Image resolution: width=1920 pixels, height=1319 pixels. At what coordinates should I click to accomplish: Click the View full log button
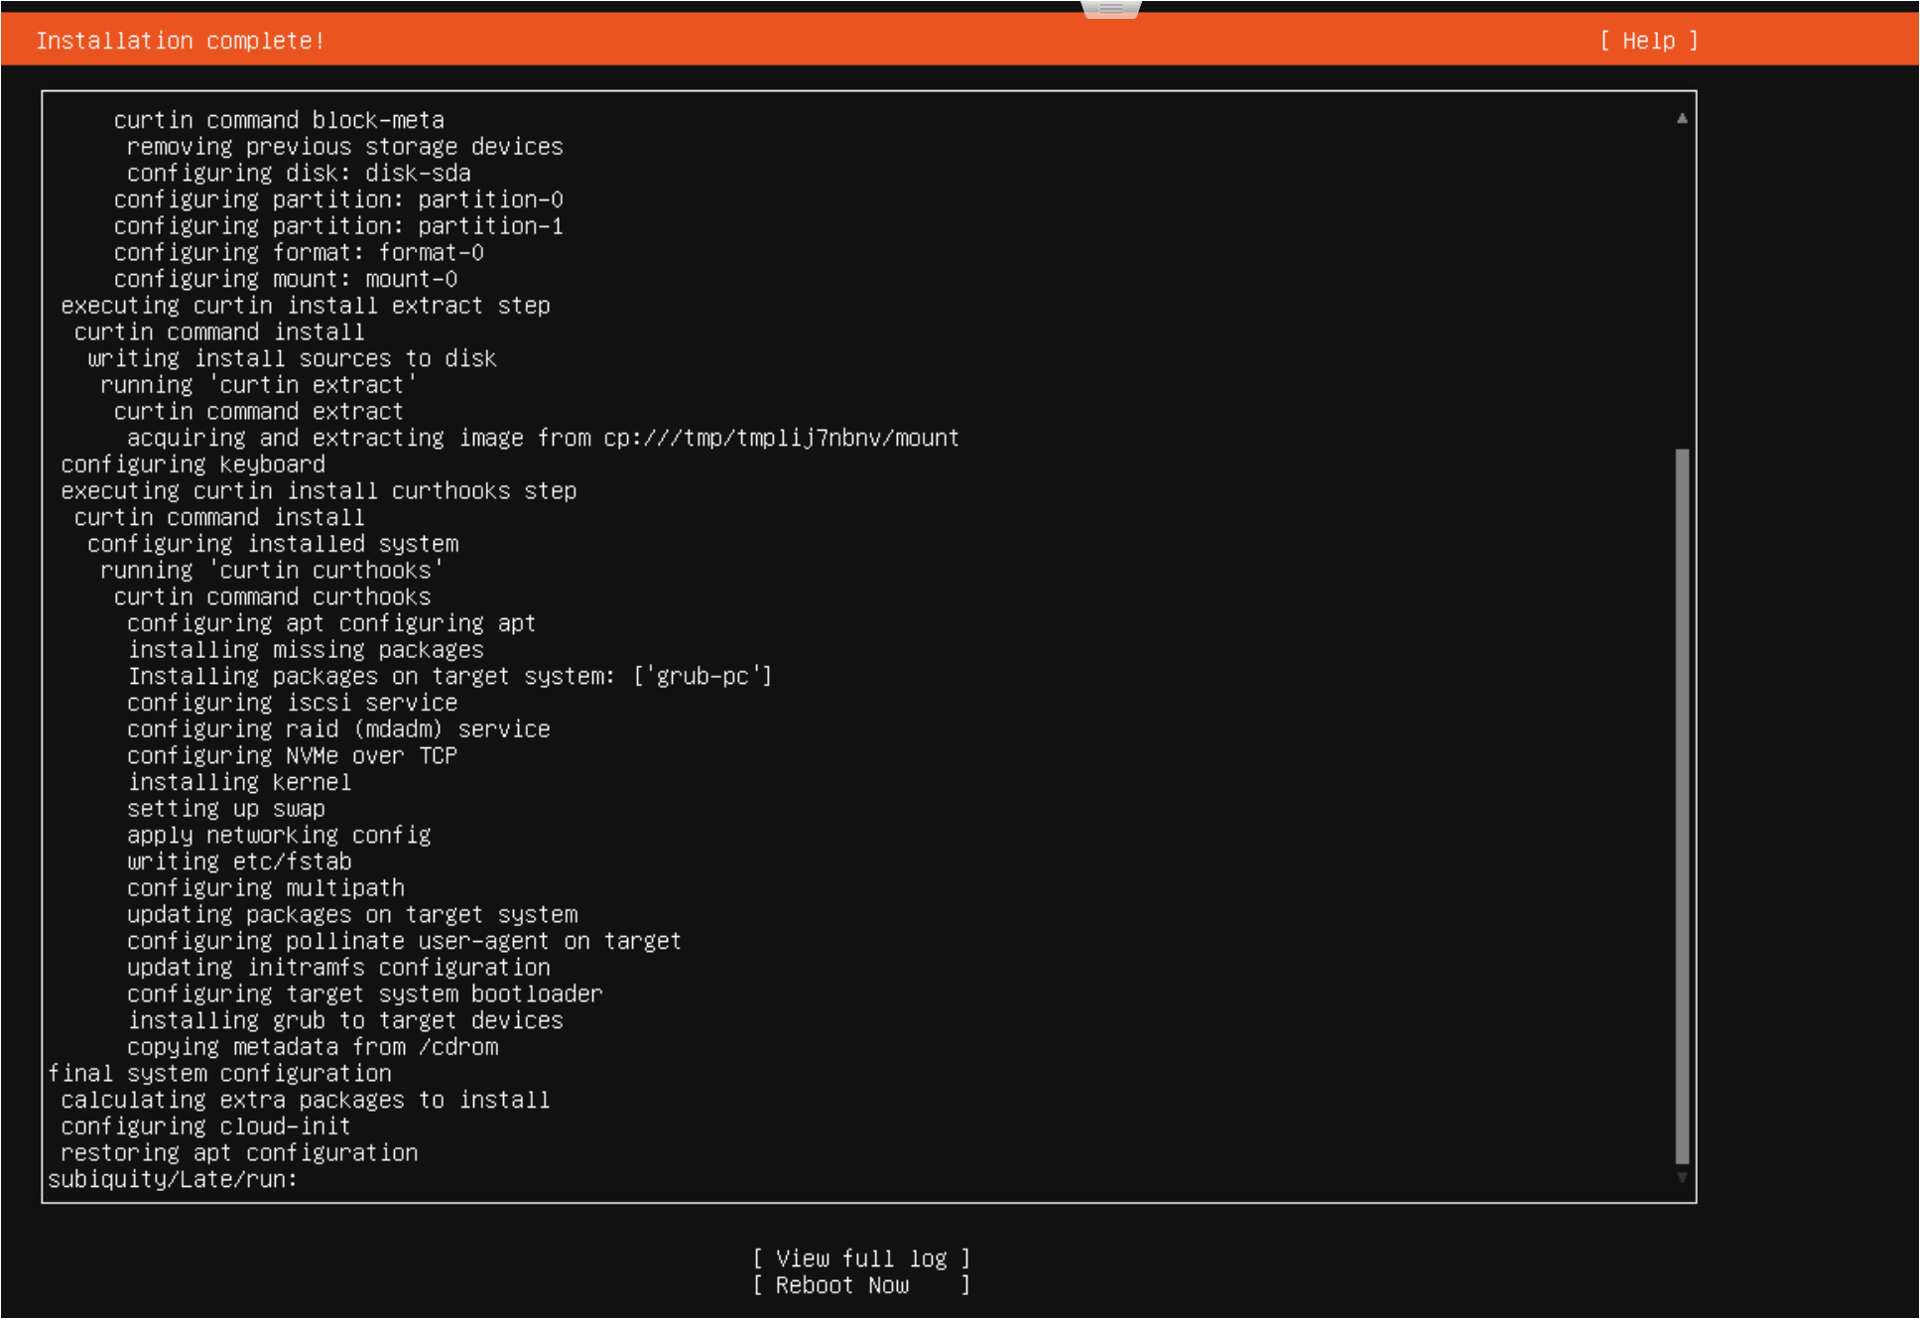click(860, 1258)
